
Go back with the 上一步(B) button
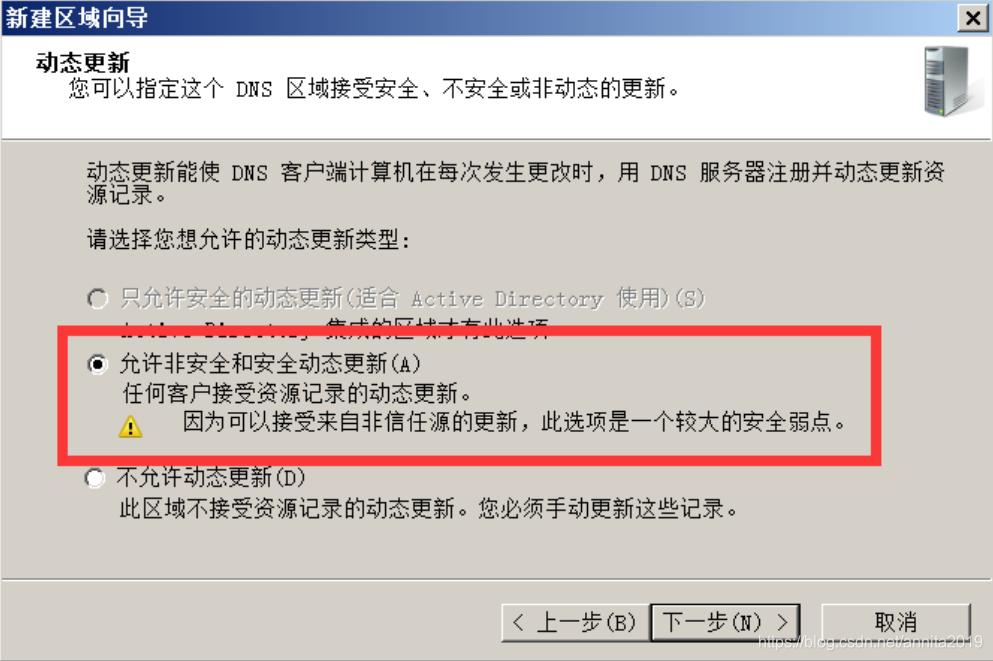575,622
